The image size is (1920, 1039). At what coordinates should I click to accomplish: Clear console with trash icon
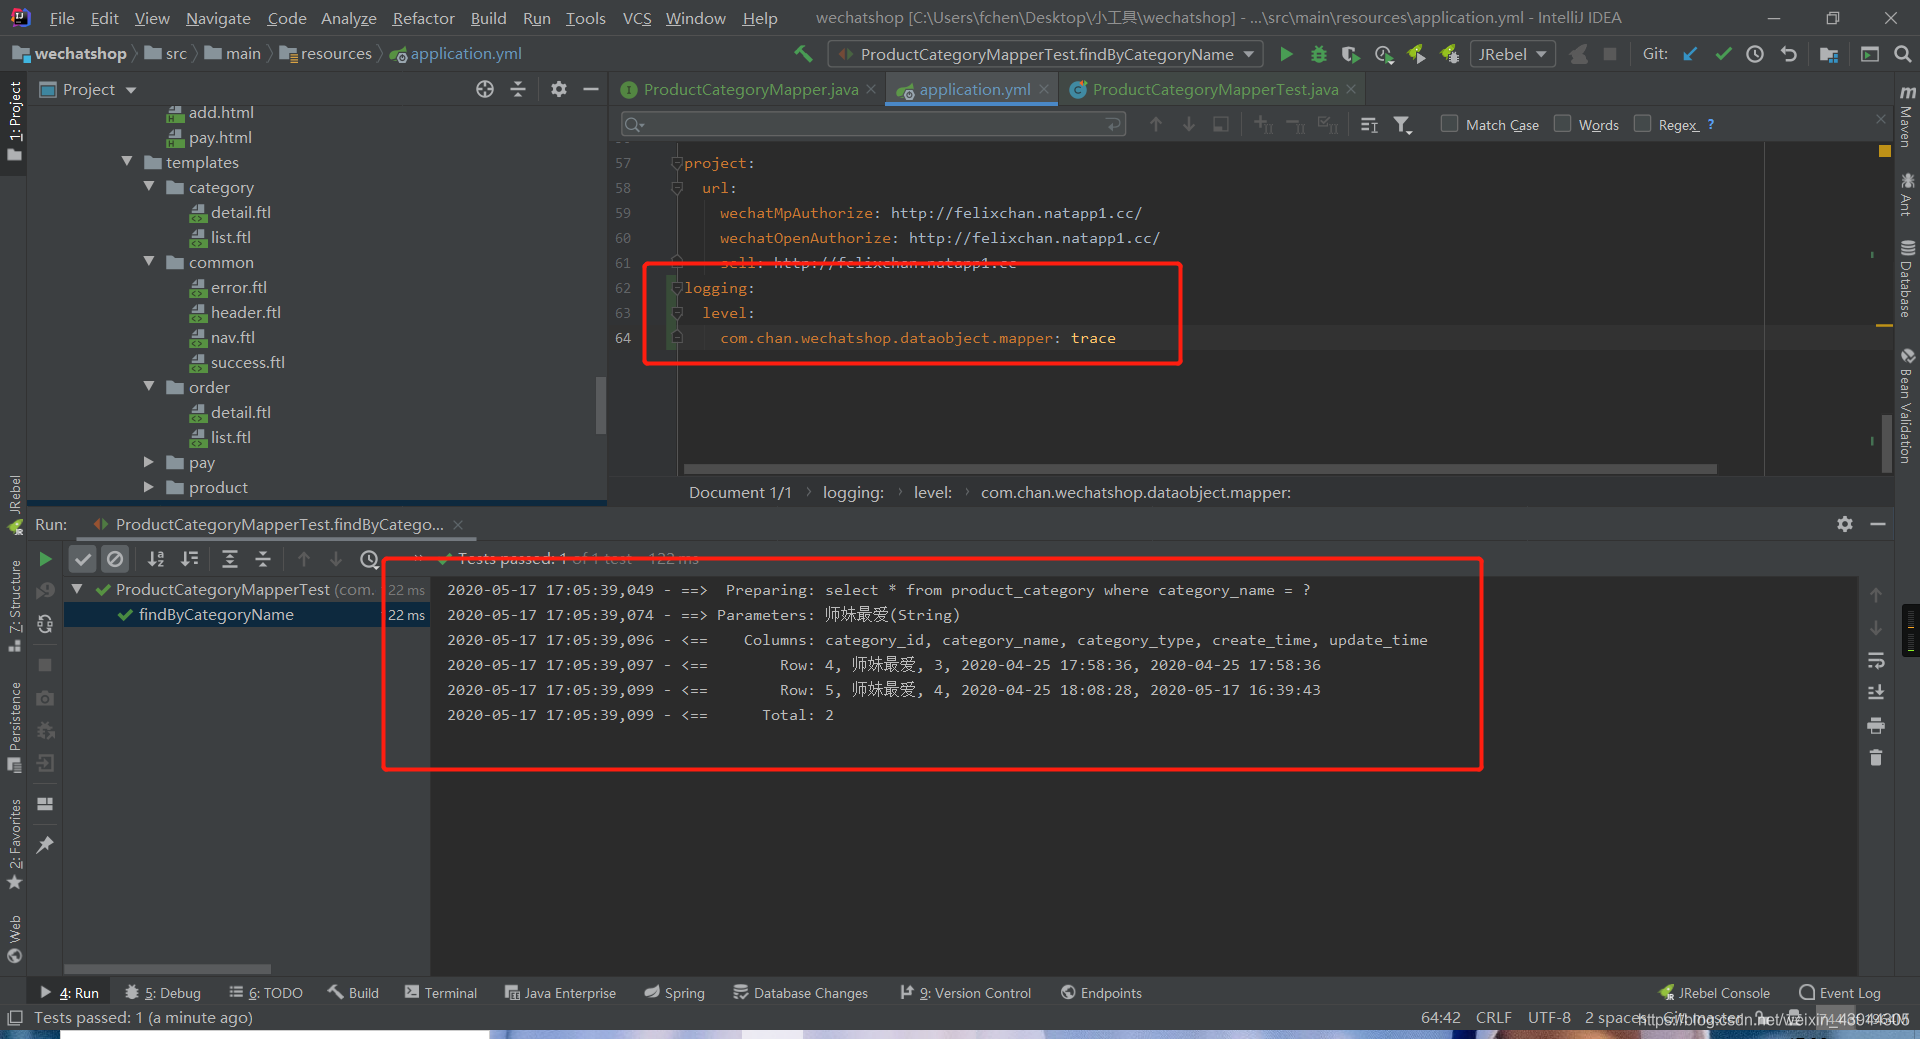pos(1876,758)
